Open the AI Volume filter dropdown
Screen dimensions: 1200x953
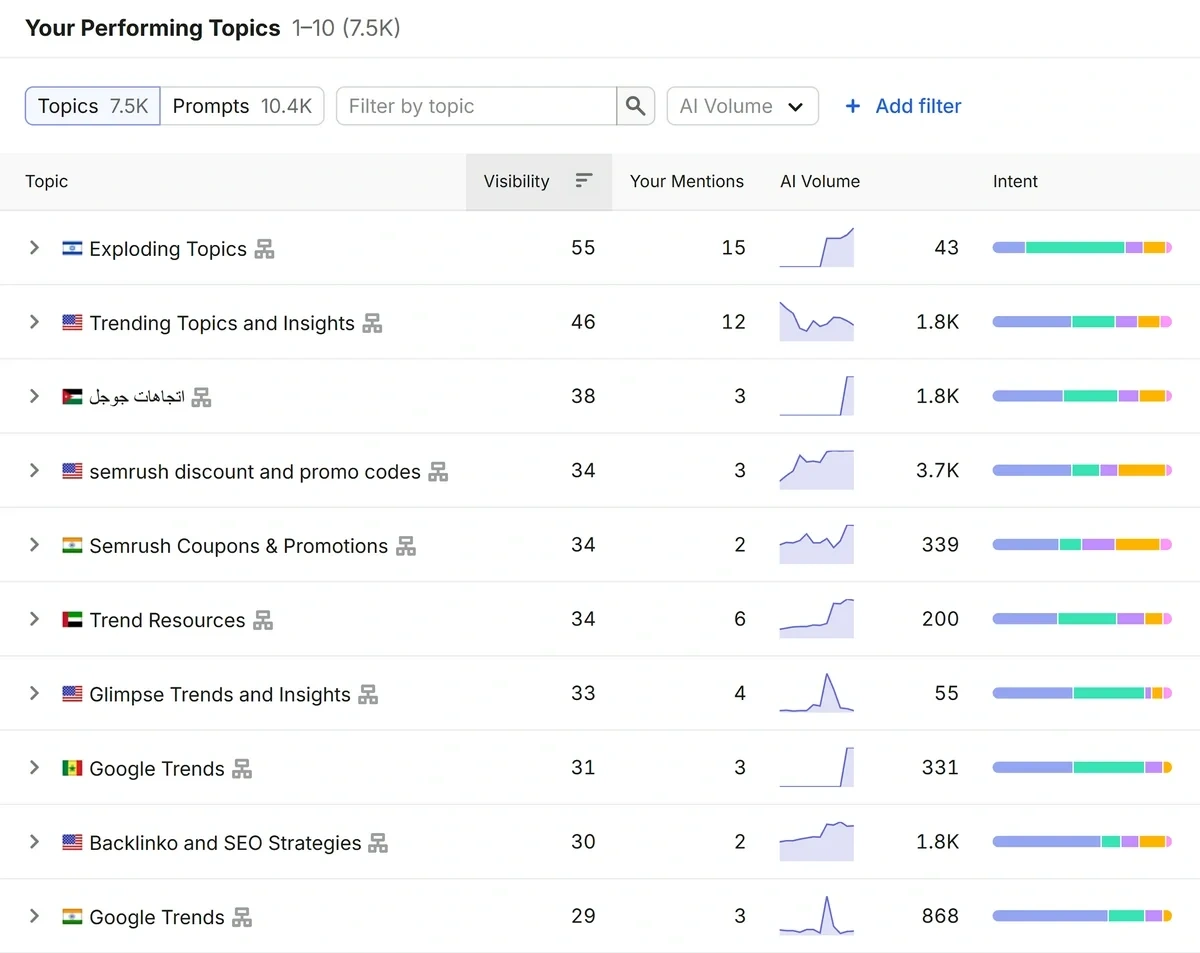pyautogui.click(x=742, y=106)
